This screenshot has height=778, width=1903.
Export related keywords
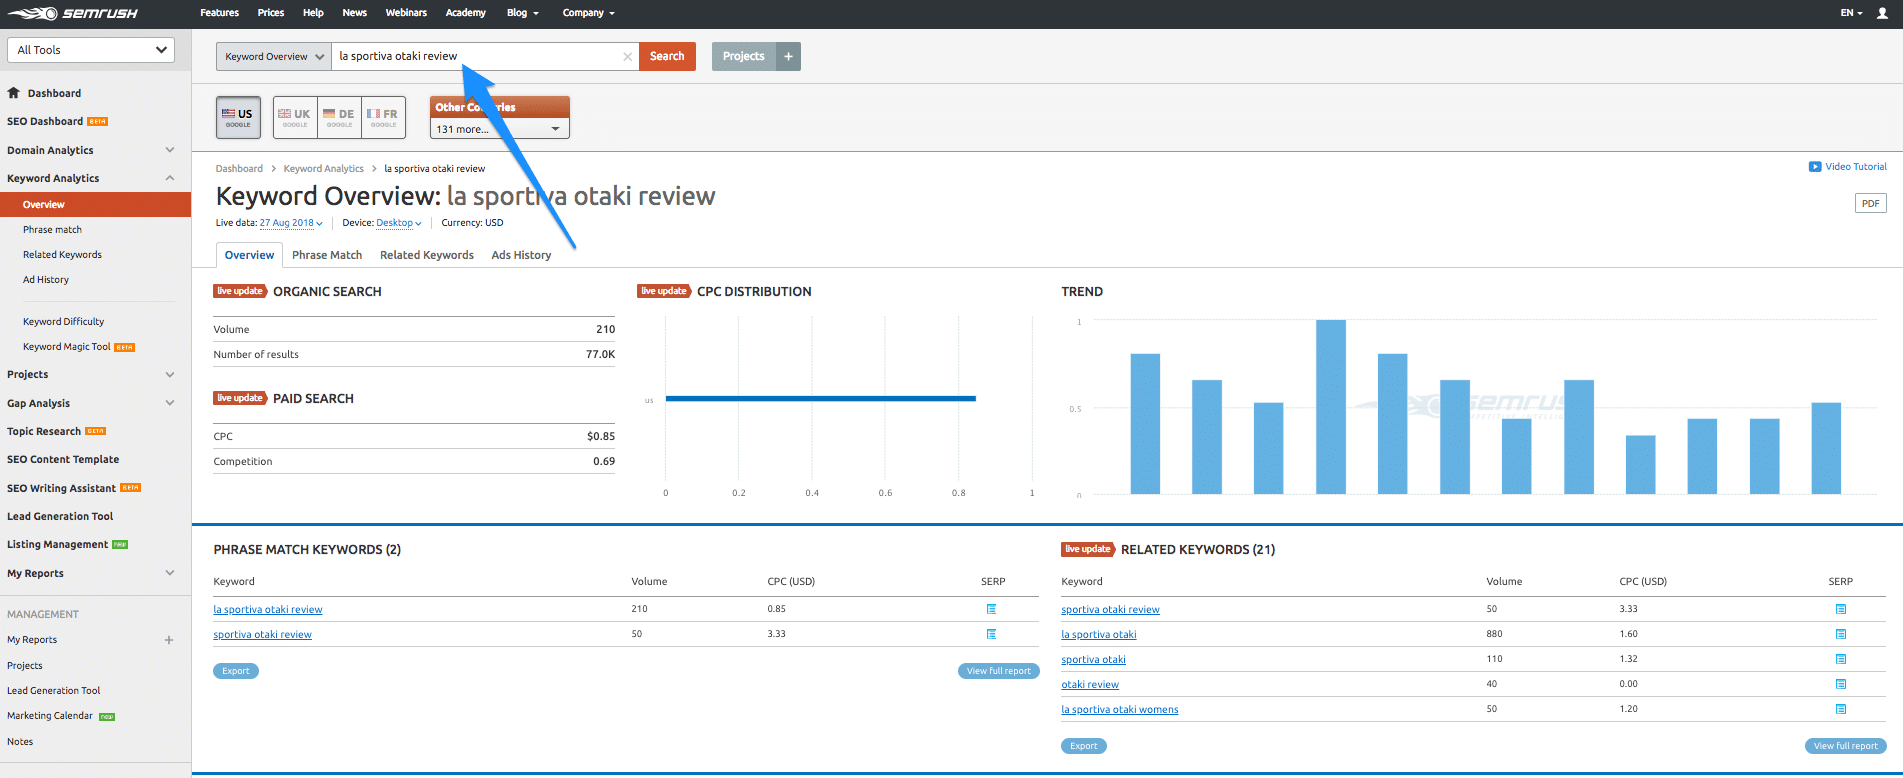pyautogui.click(x=1084, y=746)
